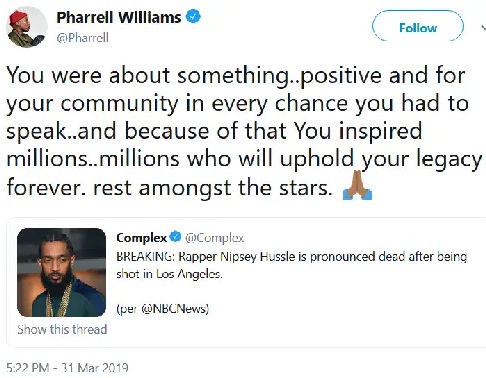Click 'shot in Los Angeles' text line
The width and height of the screenshot is (486, 378).
169,274
